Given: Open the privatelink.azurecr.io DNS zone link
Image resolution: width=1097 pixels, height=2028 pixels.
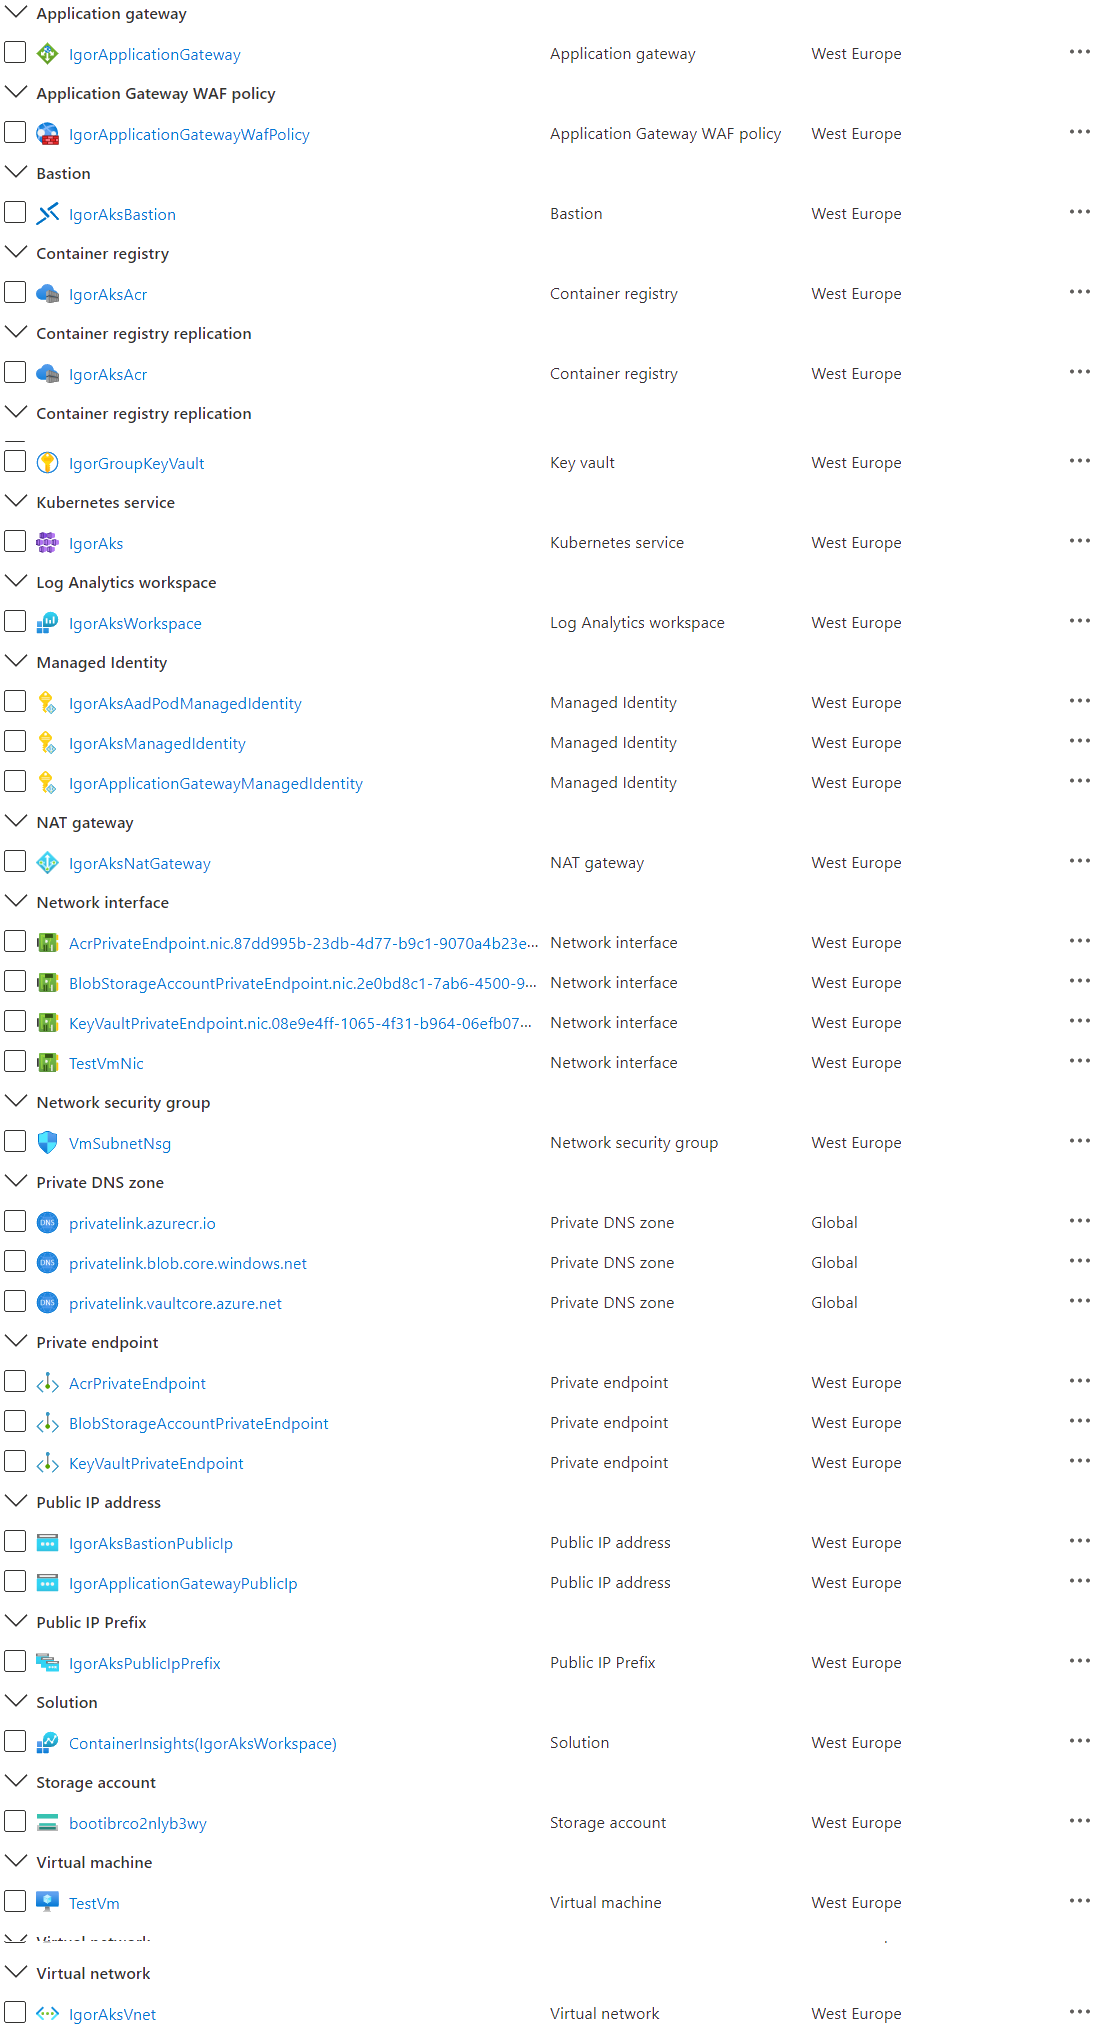Looking at the screenshot, I should coord(142,1223).
